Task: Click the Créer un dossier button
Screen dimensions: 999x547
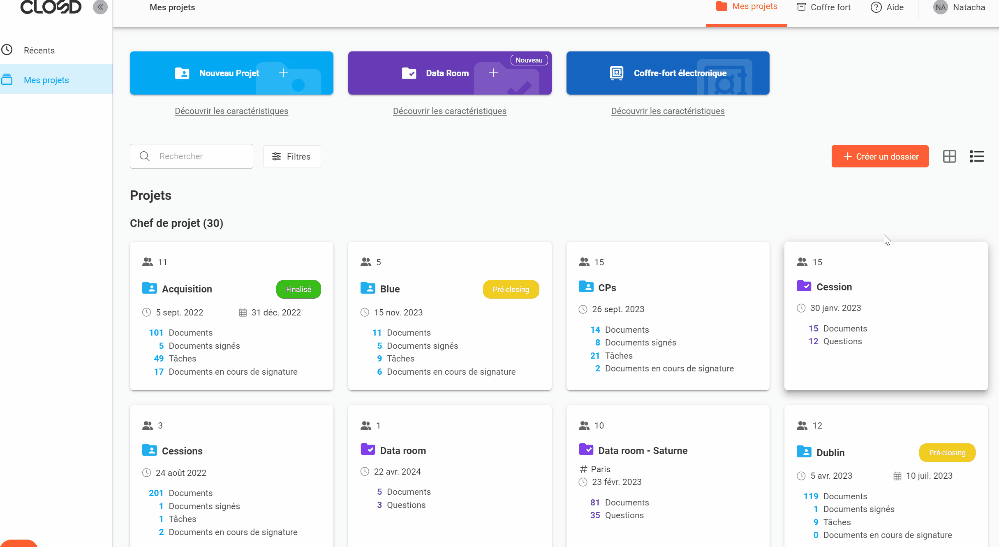Action: pyautogui.click(x=880, y=156)
